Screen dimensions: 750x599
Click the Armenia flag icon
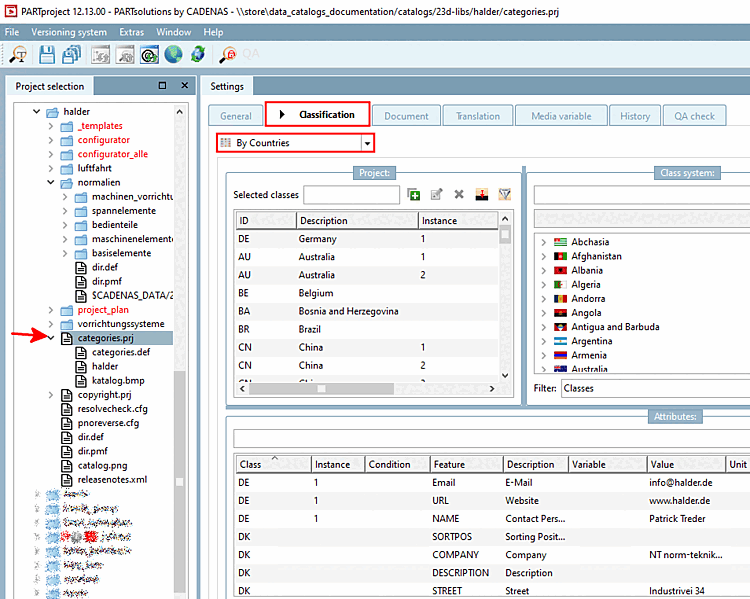click(560, 355)
